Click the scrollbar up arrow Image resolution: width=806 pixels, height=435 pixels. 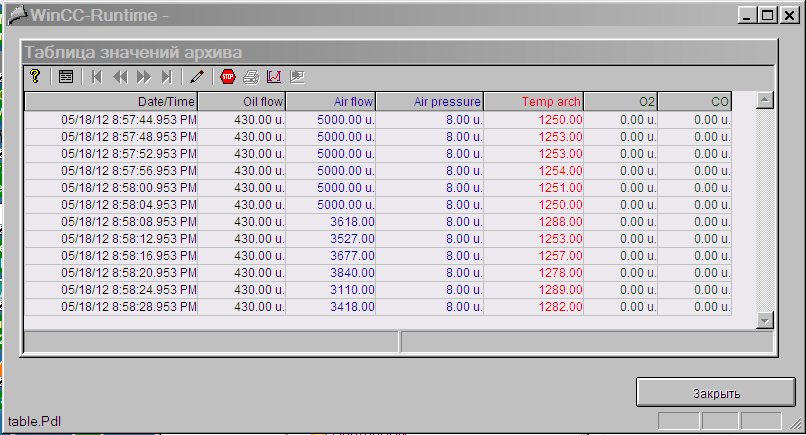764,100
